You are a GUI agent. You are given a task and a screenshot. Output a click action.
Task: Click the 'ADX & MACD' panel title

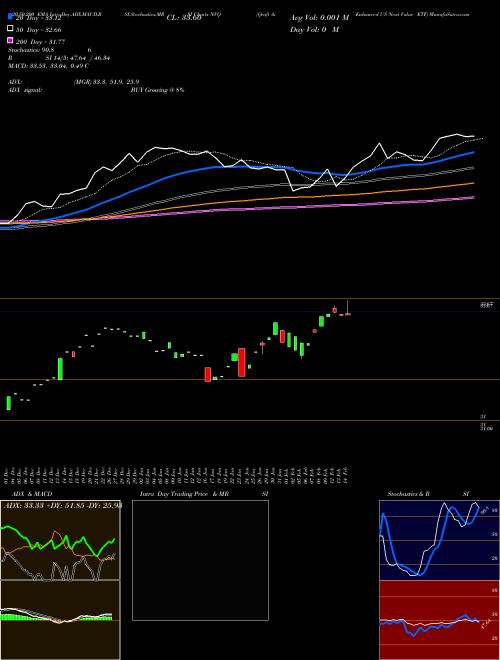pyautogui.click(x=32, y=494)
